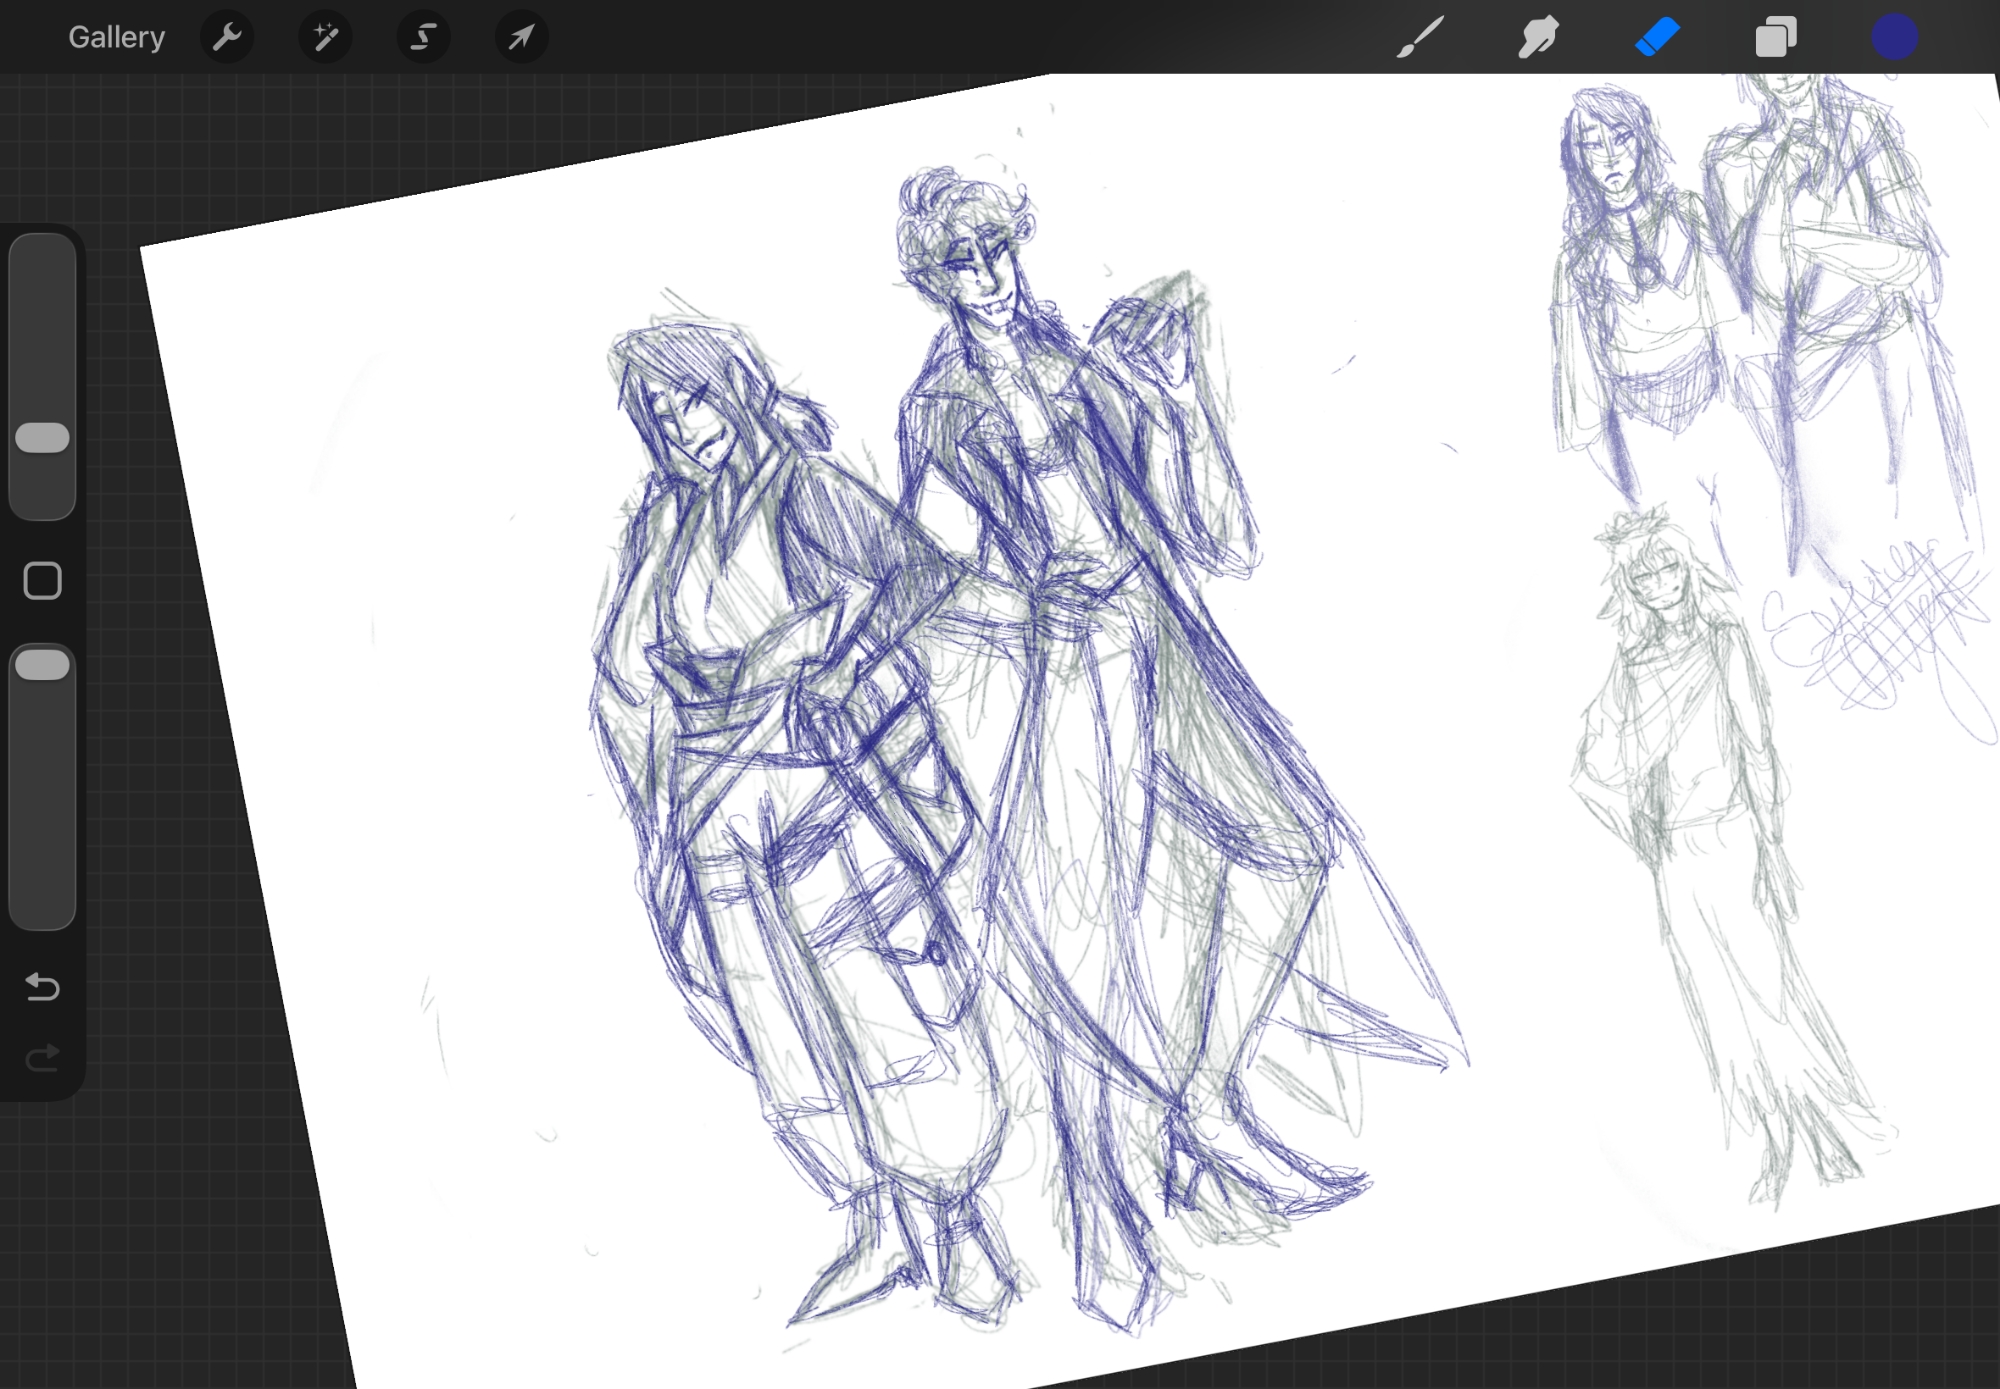Open the Layers panel
This screenshot has width=2000, height=1389.
click(x=1776, y=38)
